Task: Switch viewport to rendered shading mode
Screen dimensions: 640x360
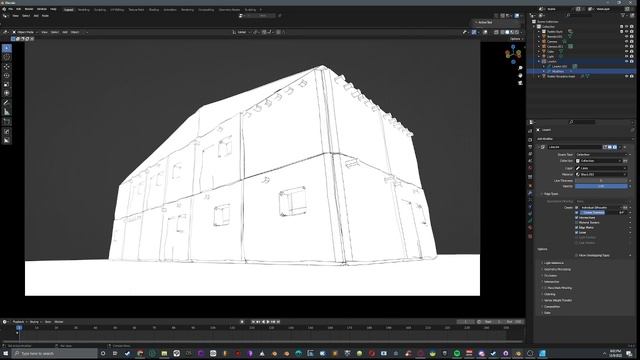Action: 517,32
